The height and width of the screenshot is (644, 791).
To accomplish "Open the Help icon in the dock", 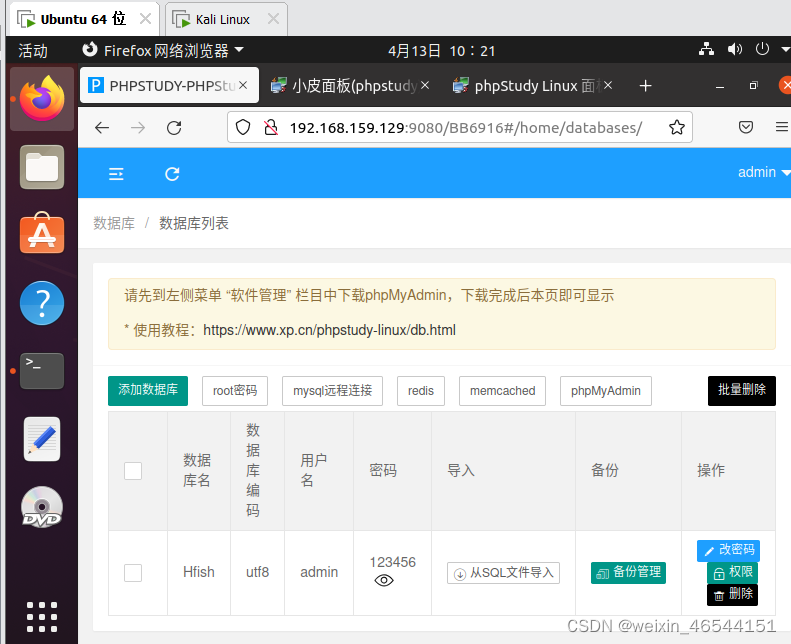I will click(x=42, y=303).
